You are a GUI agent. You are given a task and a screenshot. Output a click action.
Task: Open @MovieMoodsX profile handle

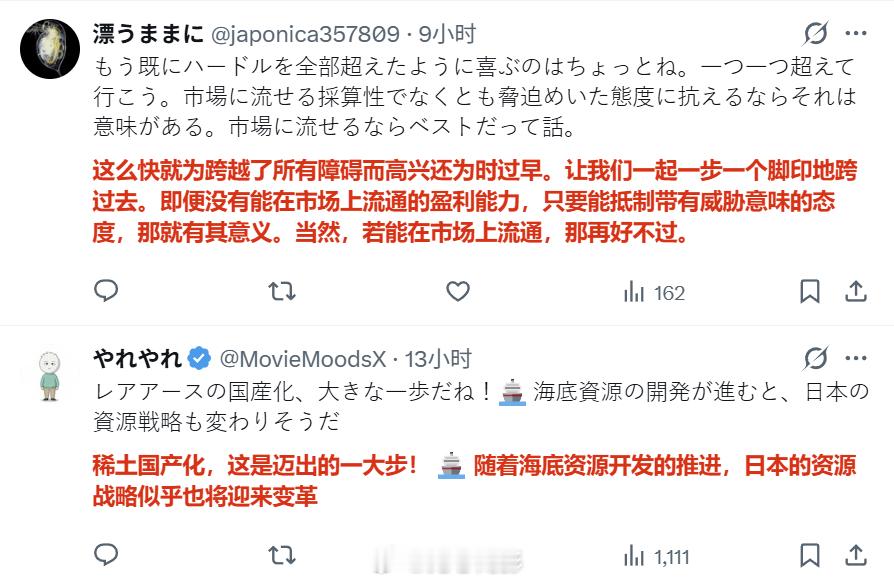pyautogui.click(x=303, y=359)
